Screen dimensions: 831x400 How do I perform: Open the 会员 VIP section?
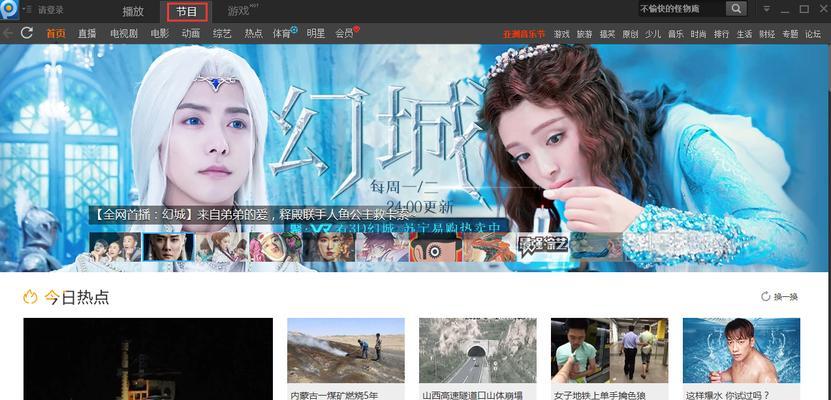tap(344, 33)
